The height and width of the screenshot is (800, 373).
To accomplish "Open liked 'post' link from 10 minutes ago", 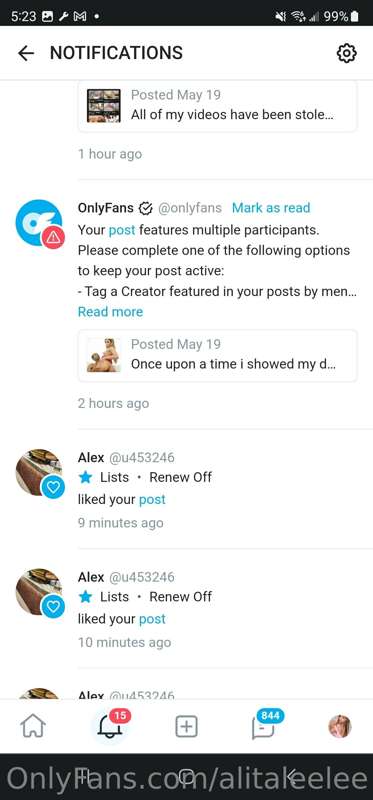I will coord(152,619).
